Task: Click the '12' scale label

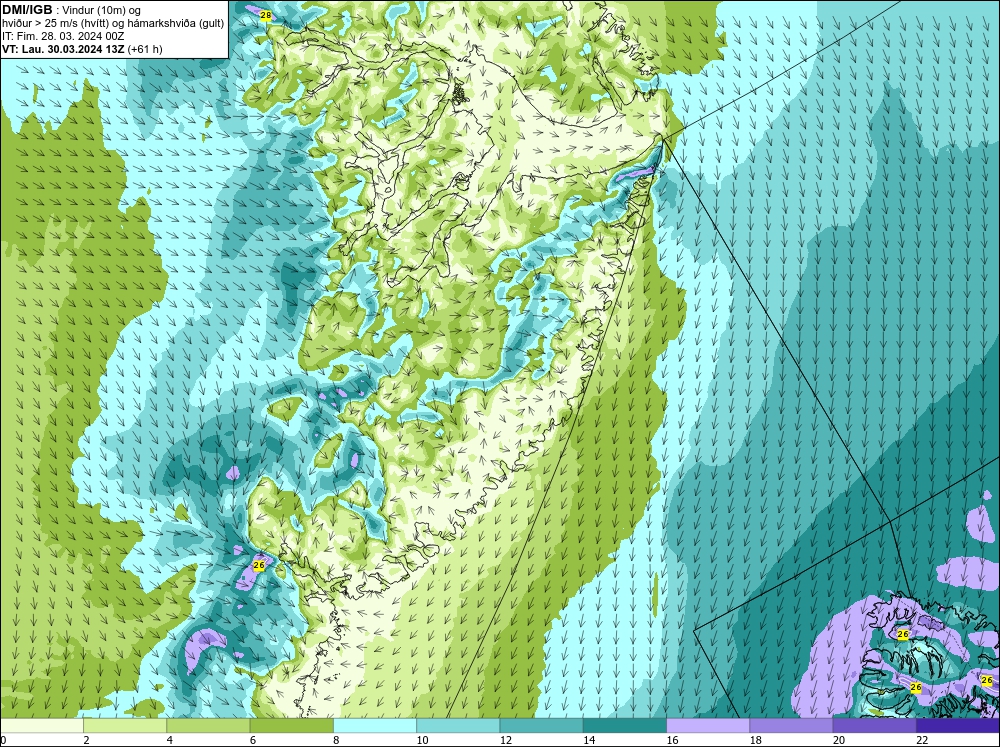Action: pos(506,740)
